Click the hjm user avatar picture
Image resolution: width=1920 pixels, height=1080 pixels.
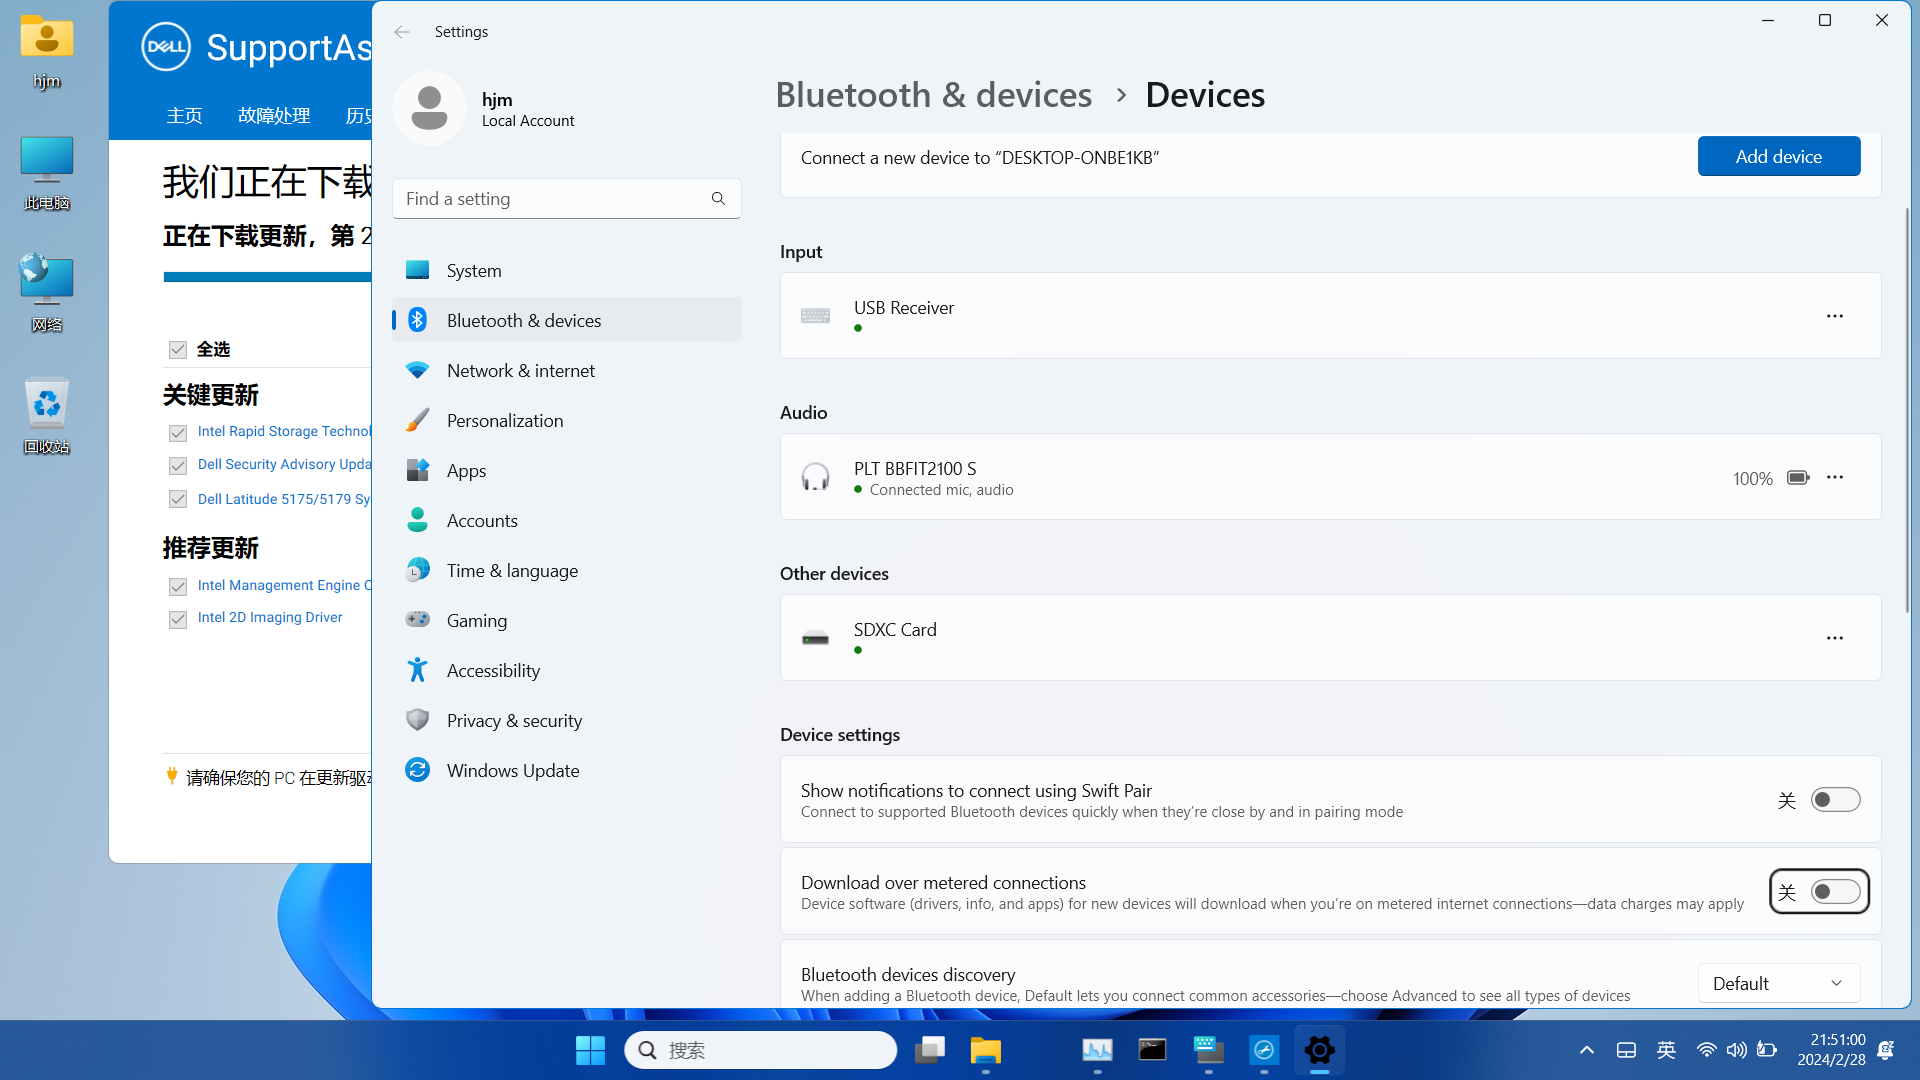coord(429,108)
